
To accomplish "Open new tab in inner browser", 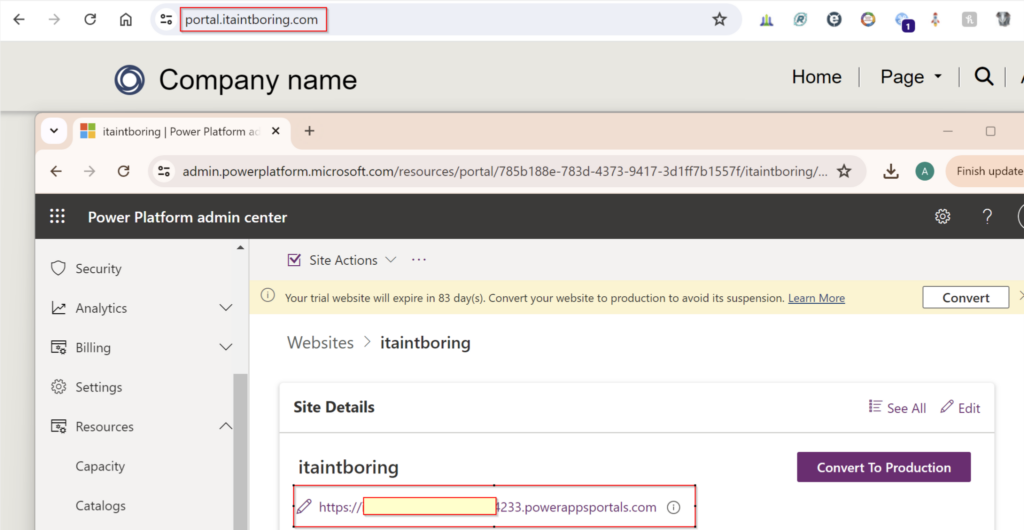I will point(309,131).
